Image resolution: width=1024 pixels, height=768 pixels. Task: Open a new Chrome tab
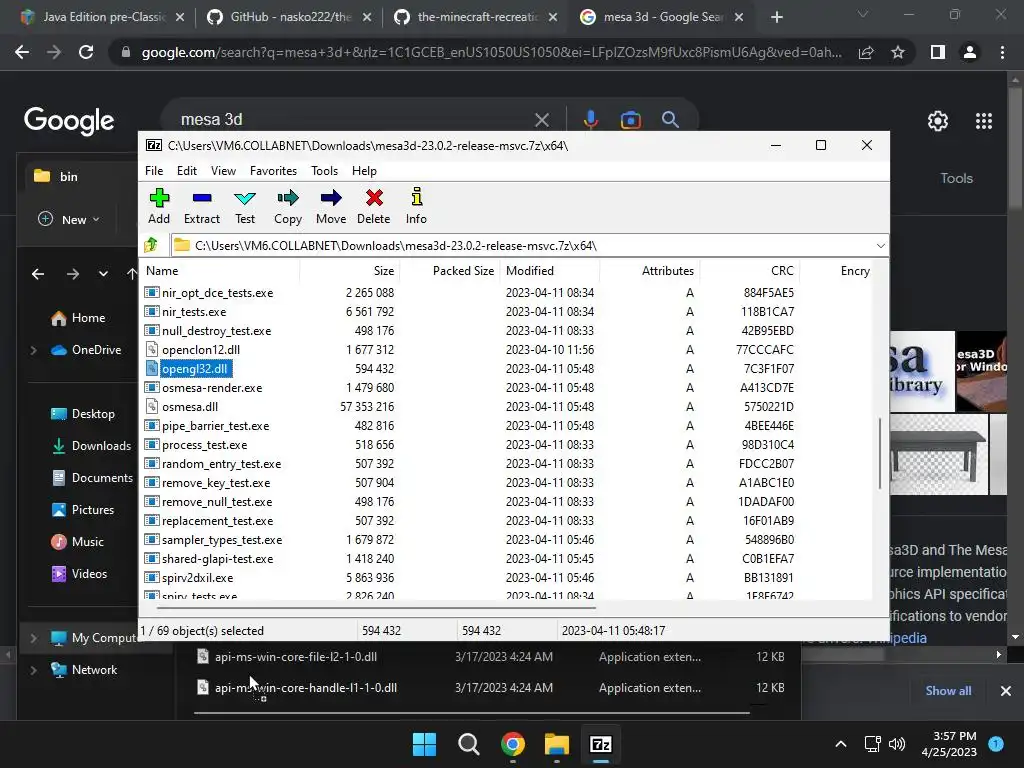point(776,17)
